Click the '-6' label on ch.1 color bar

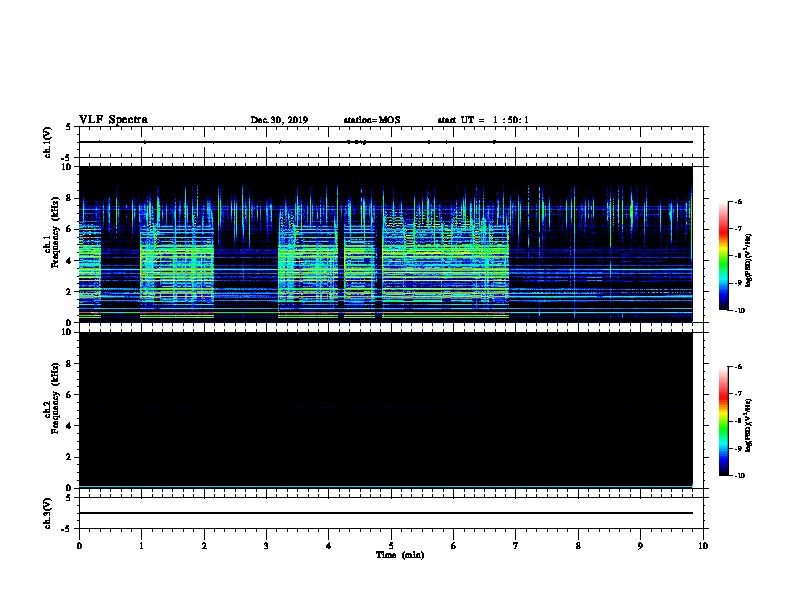738,201
